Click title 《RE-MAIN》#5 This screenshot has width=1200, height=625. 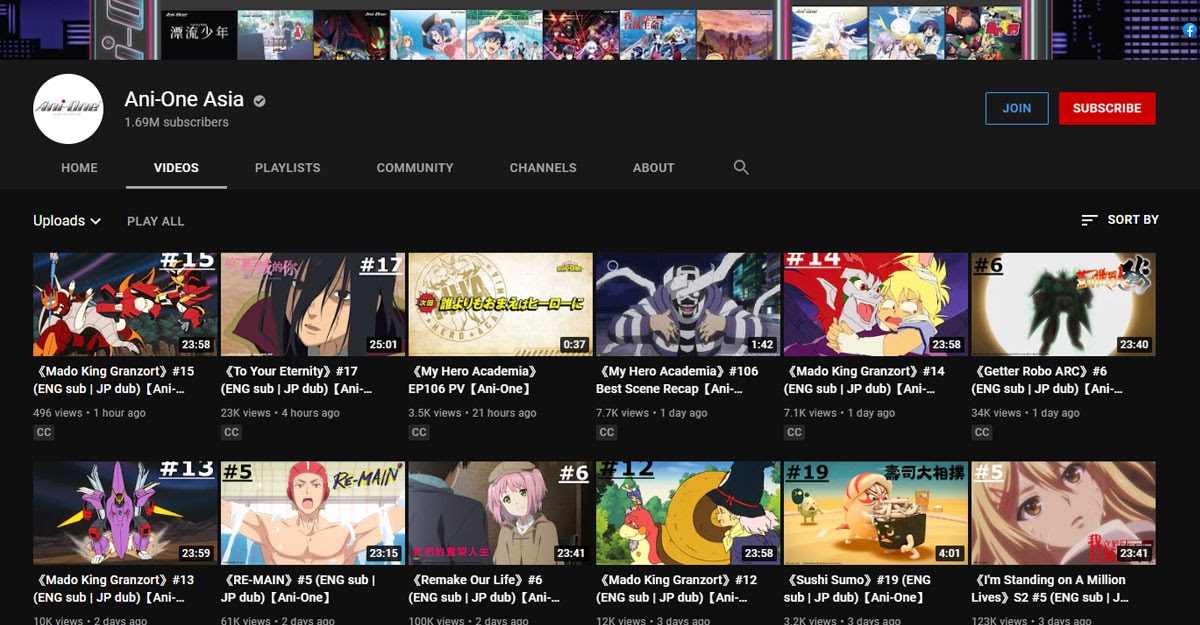point(299,589)
